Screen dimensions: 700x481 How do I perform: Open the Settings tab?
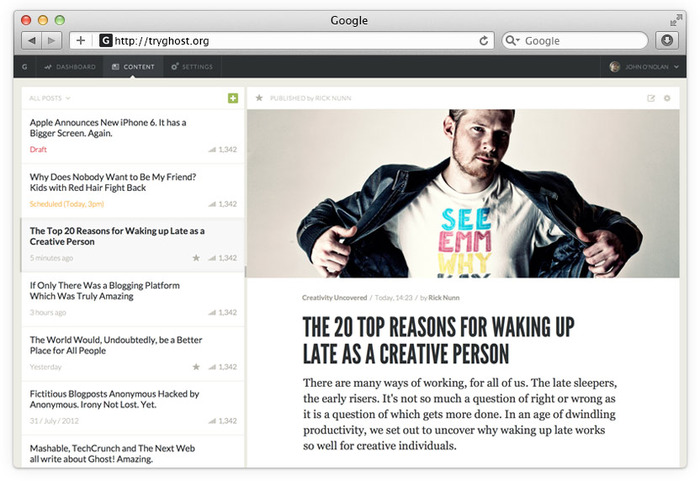click(x=192, y=67)
